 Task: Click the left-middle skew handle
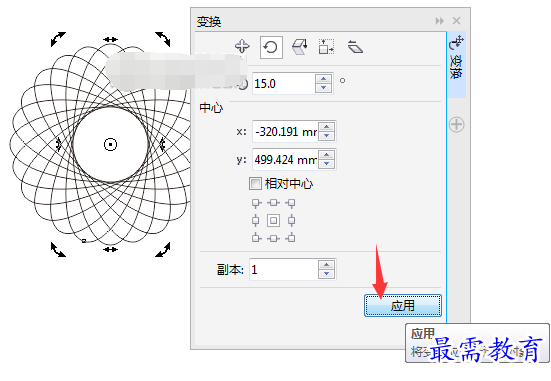click(59, 144)
